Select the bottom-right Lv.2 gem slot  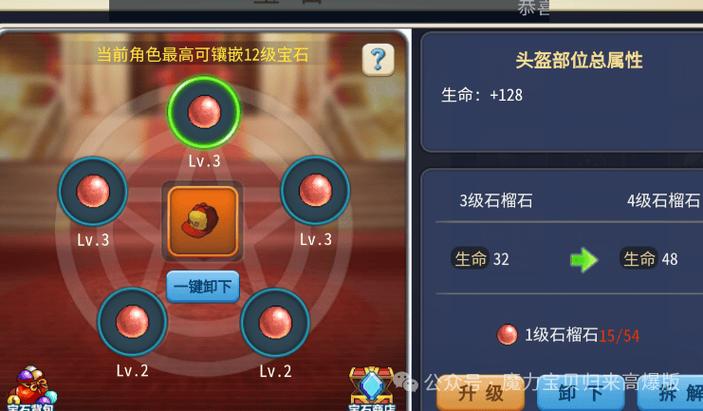275,323
